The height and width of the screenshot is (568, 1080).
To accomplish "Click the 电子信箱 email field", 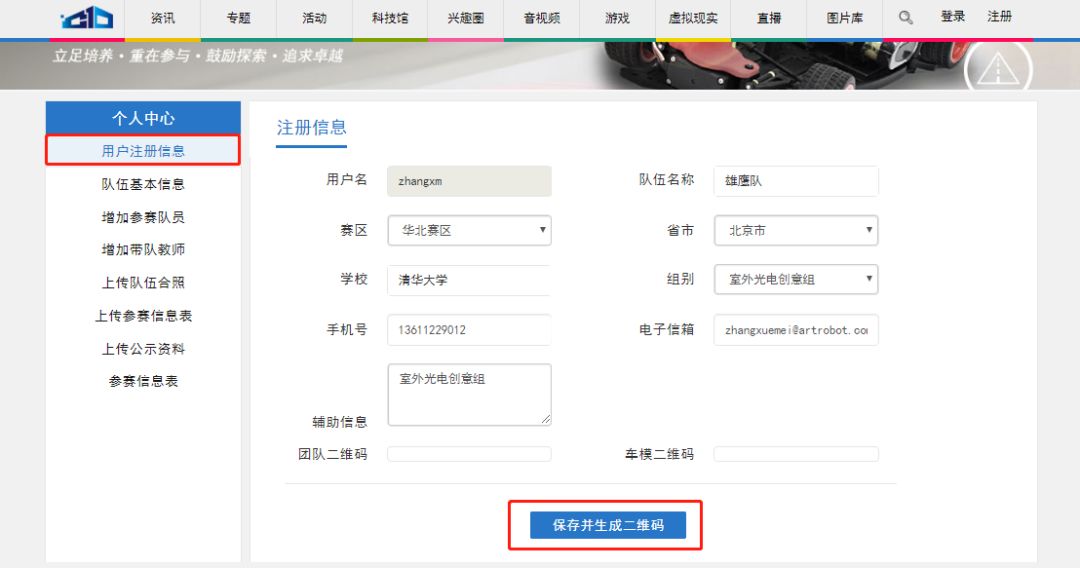I will [x=796, y=330].
